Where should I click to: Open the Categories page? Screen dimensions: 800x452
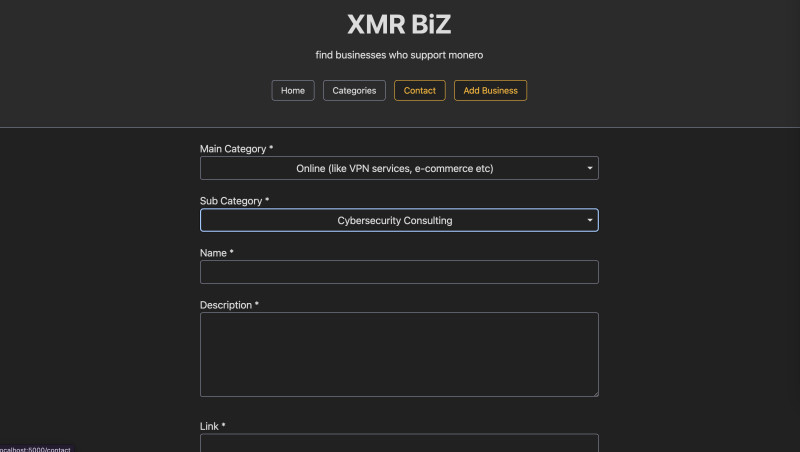(x=354, y=91)
